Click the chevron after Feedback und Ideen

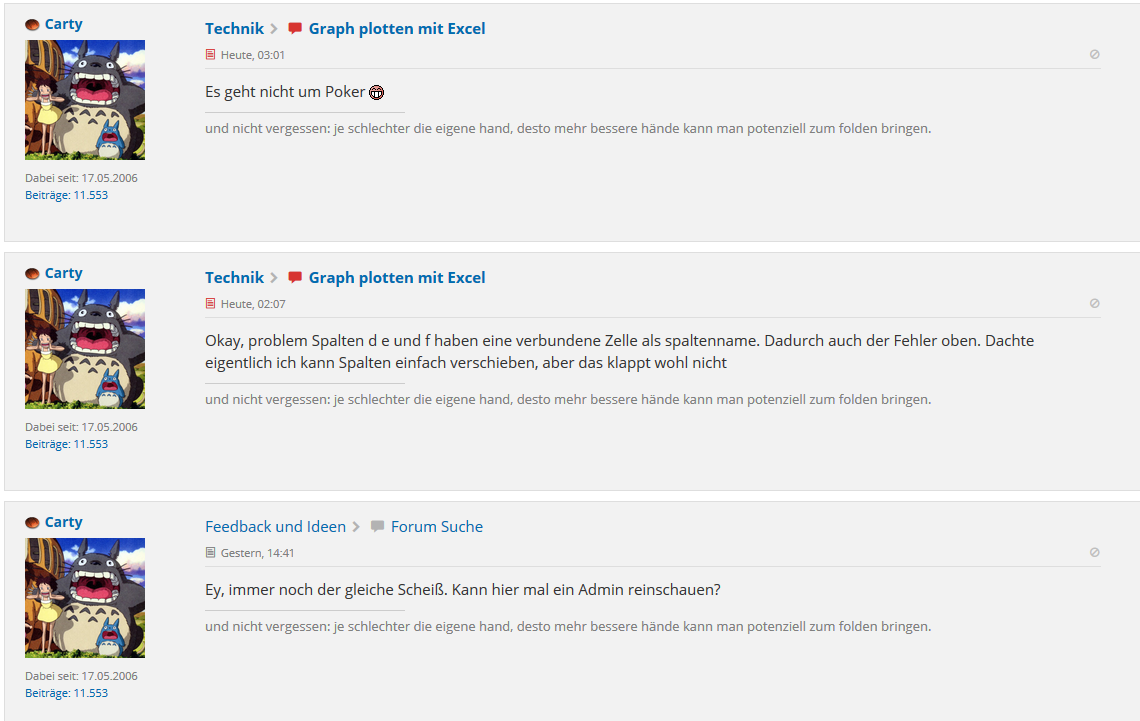[x=356, y=526]
